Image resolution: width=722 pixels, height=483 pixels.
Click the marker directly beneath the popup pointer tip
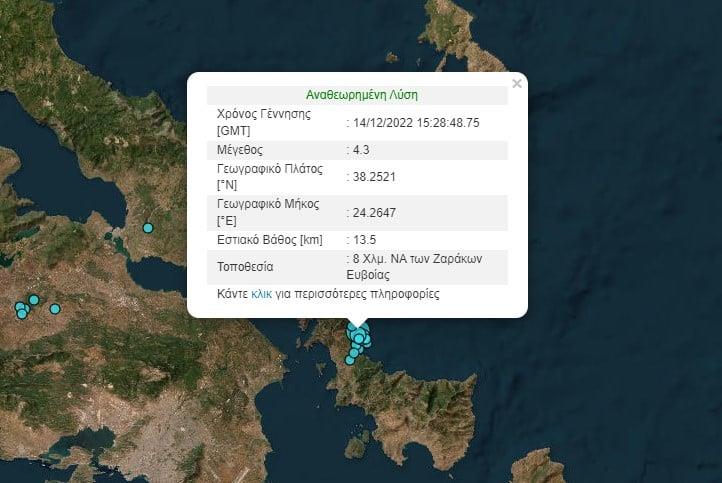[x=359, y=338]
